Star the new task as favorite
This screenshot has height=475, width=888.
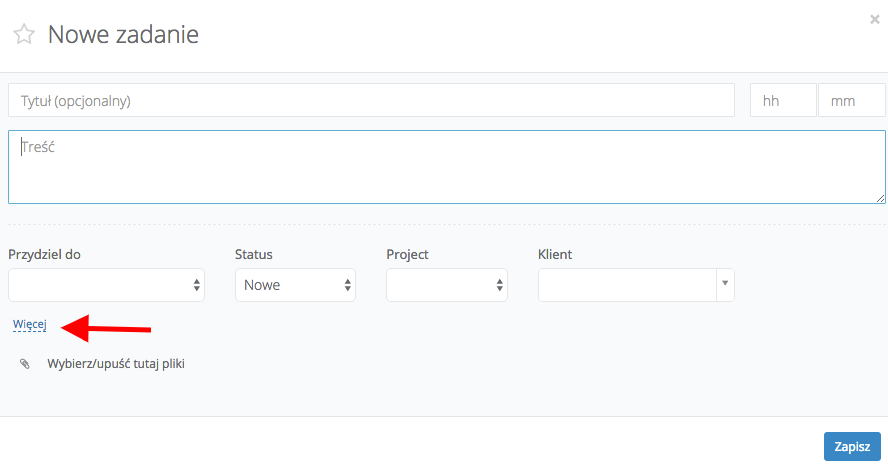(24, 35)
